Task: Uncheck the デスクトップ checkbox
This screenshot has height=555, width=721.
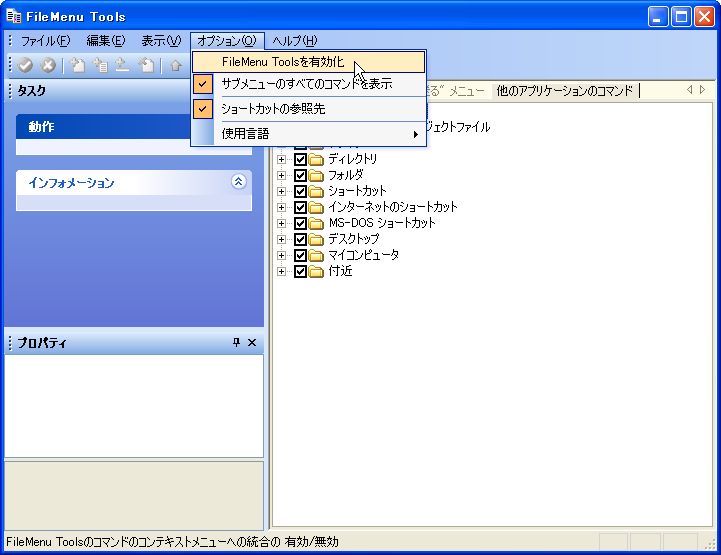Action: 300,240
